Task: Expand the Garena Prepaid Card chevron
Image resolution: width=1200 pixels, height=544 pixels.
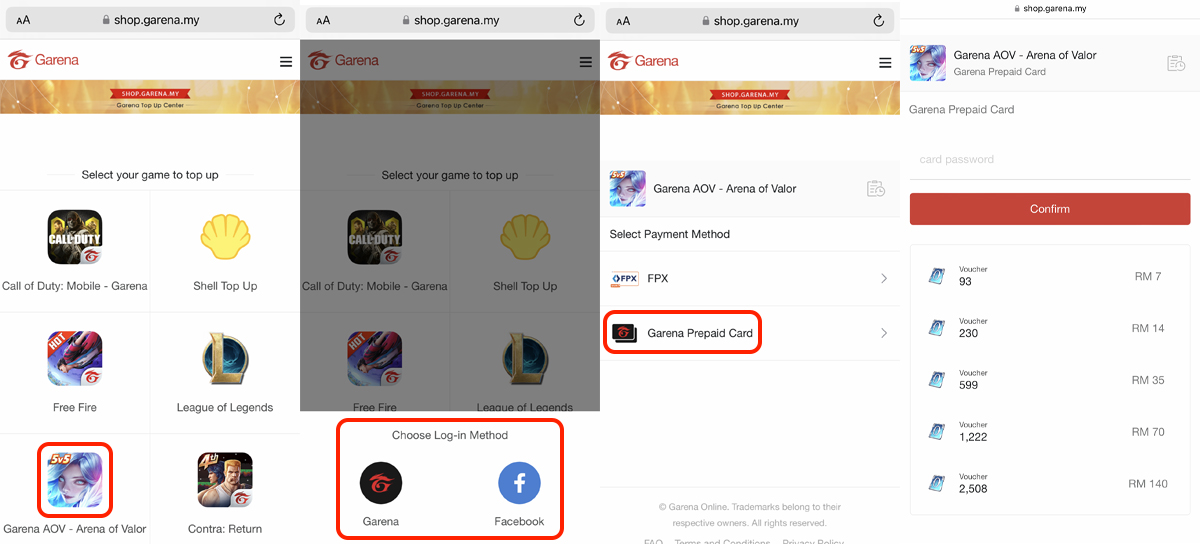Action: (884, 333)
